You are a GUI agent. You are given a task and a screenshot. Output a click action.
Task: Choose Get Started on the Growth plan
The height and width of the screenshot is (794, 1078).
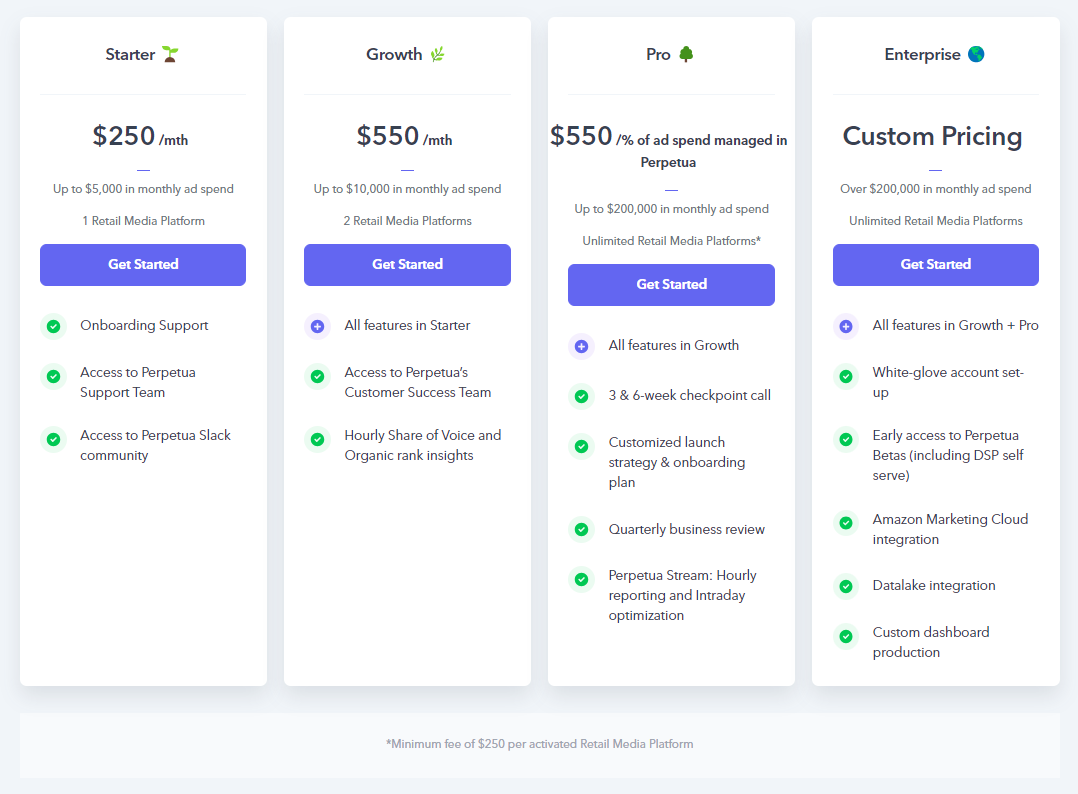point(407,265)
